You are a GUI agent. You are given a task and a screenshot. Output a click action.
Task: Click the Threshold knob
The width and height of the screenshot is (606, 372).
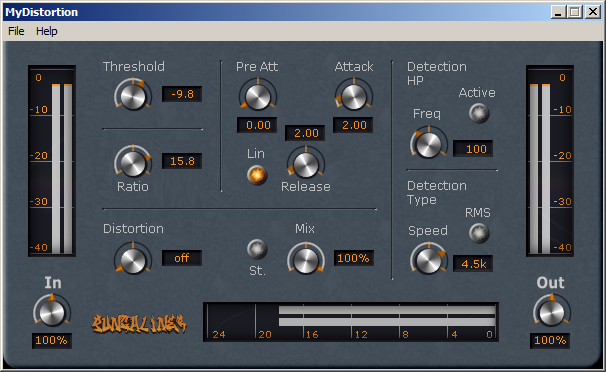click(x=133, y=95)
